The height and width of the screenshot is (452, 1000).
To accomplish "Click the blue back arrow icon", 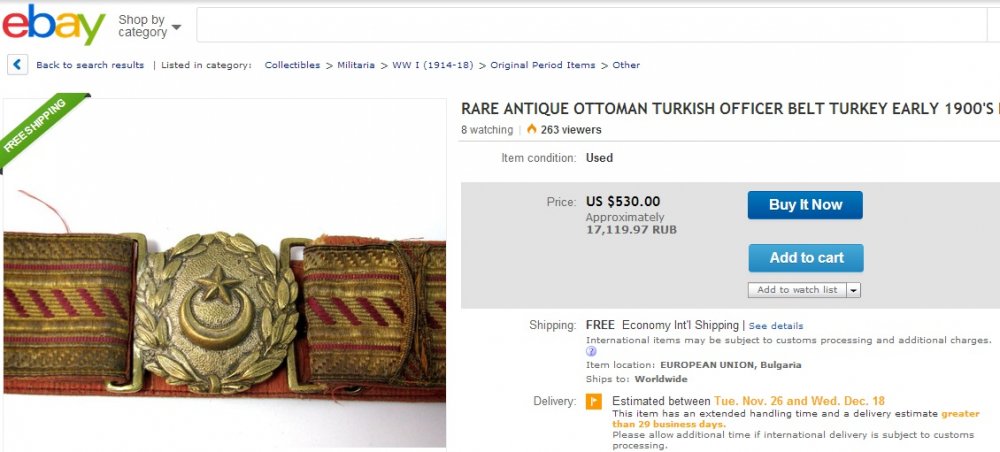I will [17, 64].
